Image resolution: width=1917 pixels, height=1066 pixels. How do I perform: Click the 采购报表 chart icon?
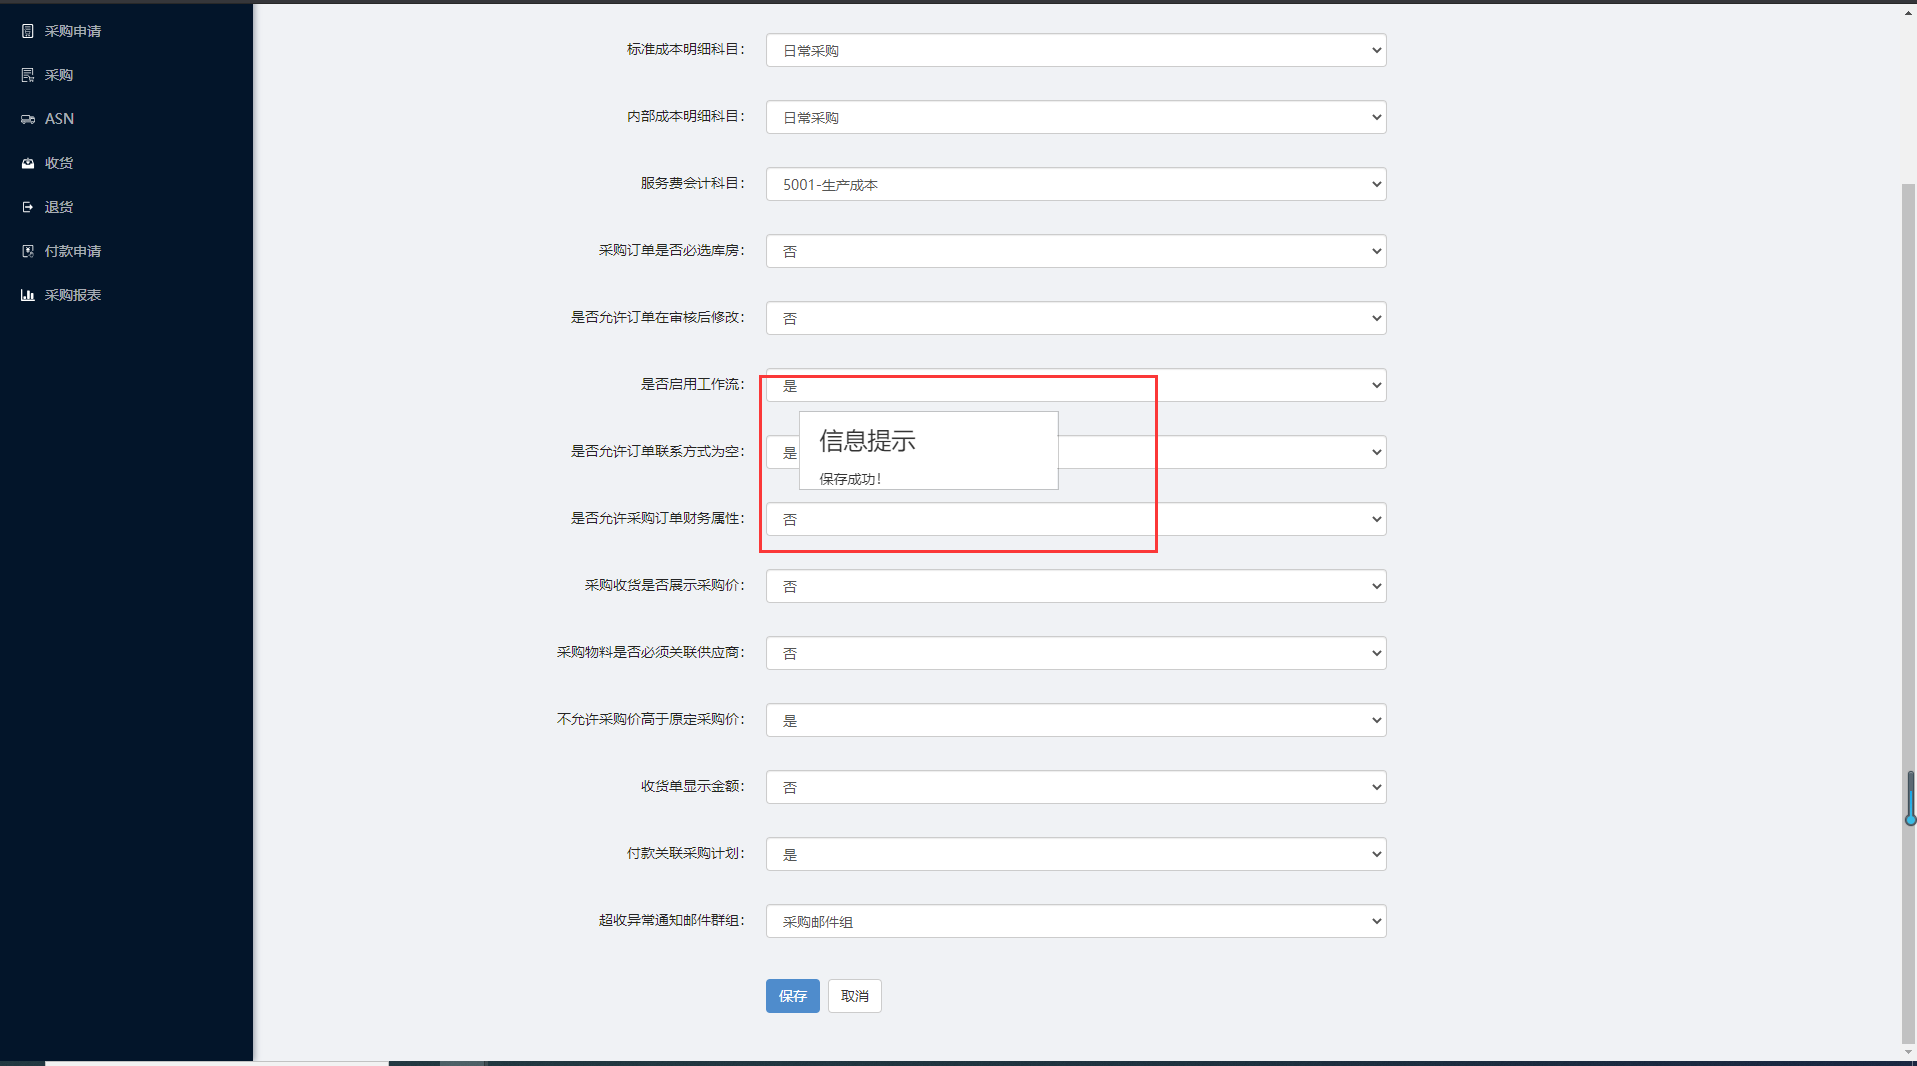tap(28, 295)
